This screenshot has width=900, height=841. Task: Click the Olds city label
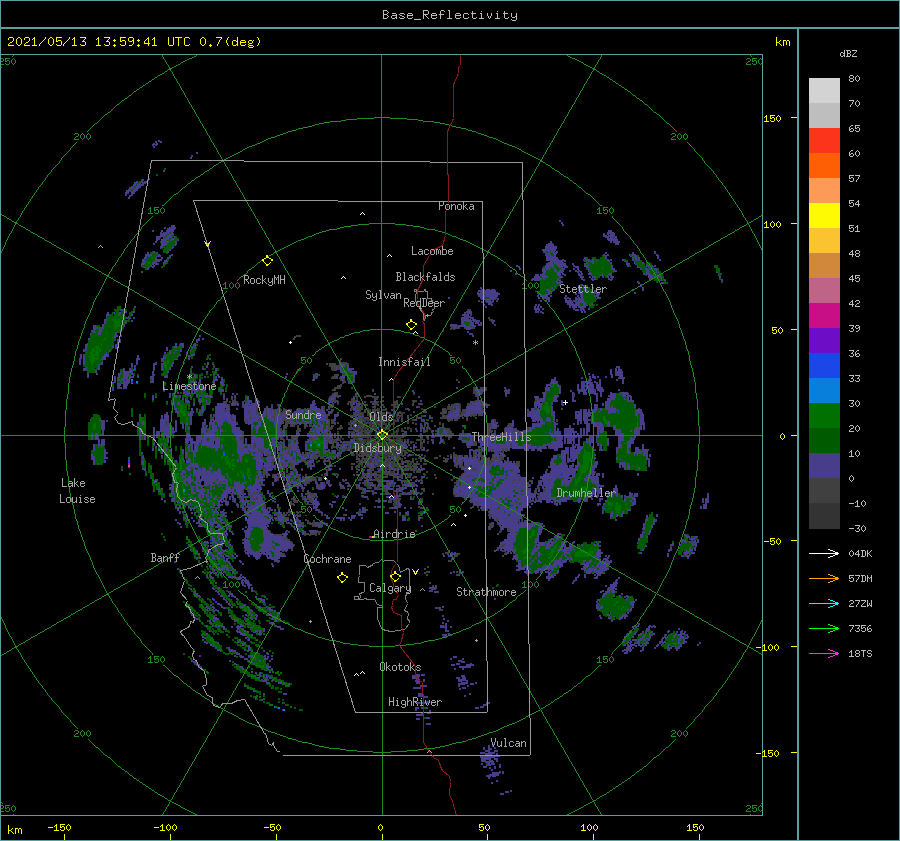[381, 417]
